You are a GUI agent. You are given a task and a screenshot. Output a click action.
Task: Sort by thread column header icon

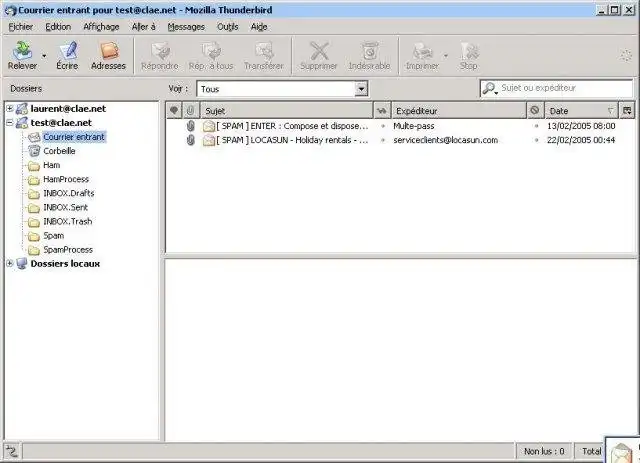[174, 110]
